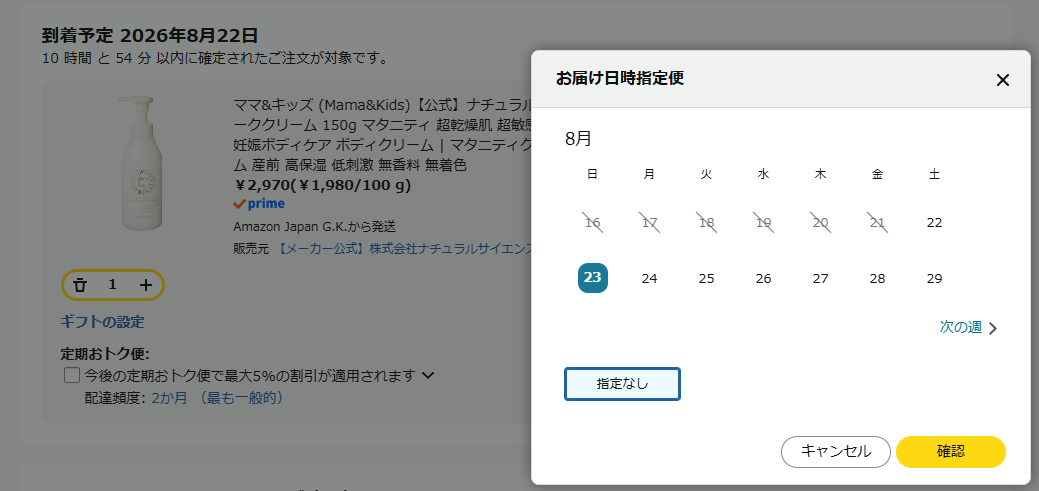This screenshot has width=1039, height=491.
Task: Pick date 26 on the calendar
Action: 763,278
